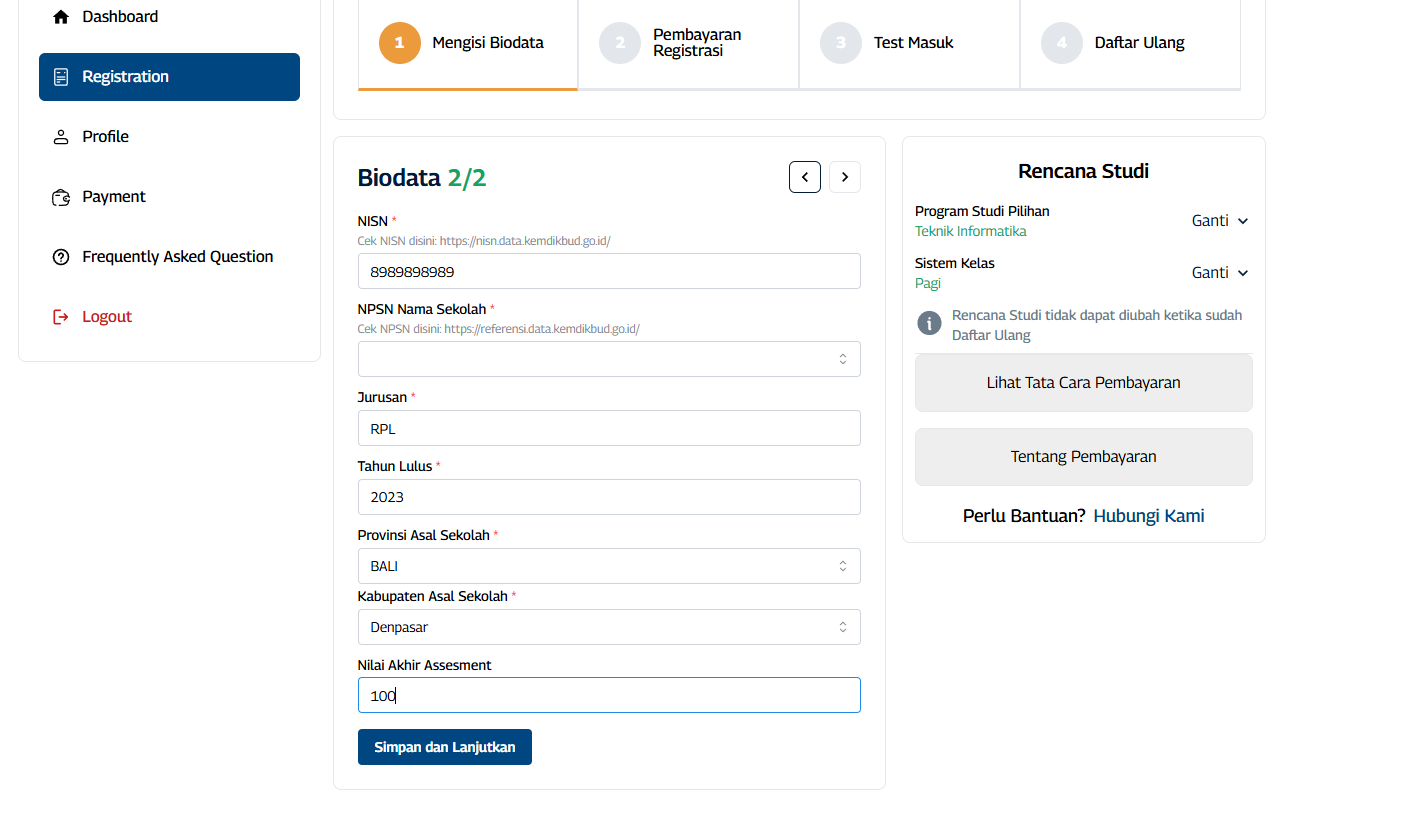Click the FAQ question mark icon
Image resolution: width=1402 pixels, height=816 pixels.
(x=61, y=257)
